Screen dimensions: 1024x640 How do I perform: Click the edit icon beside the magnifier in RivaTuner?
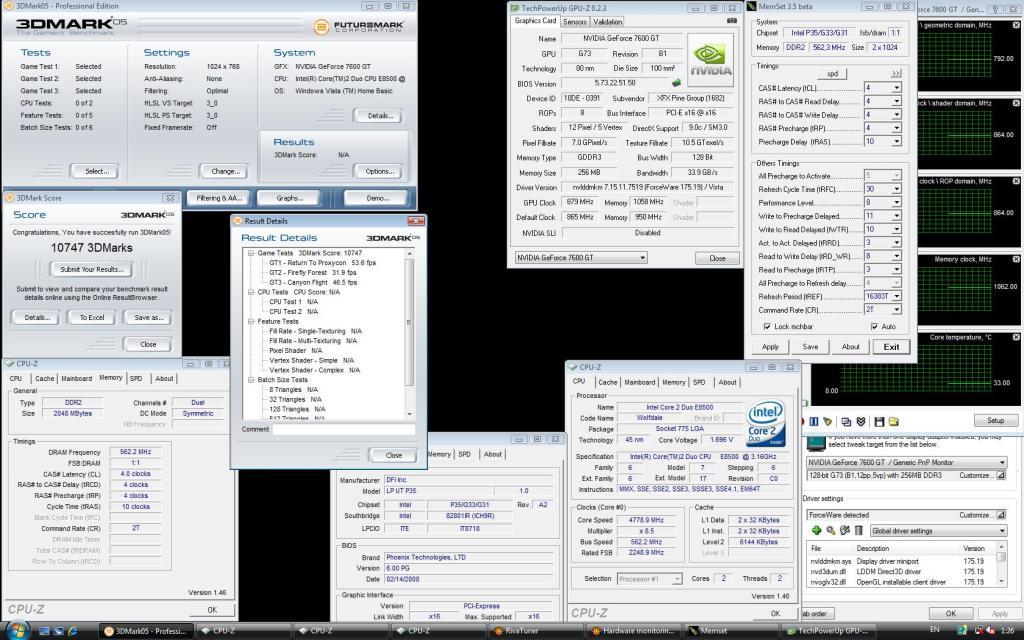[x=845, y=530]
